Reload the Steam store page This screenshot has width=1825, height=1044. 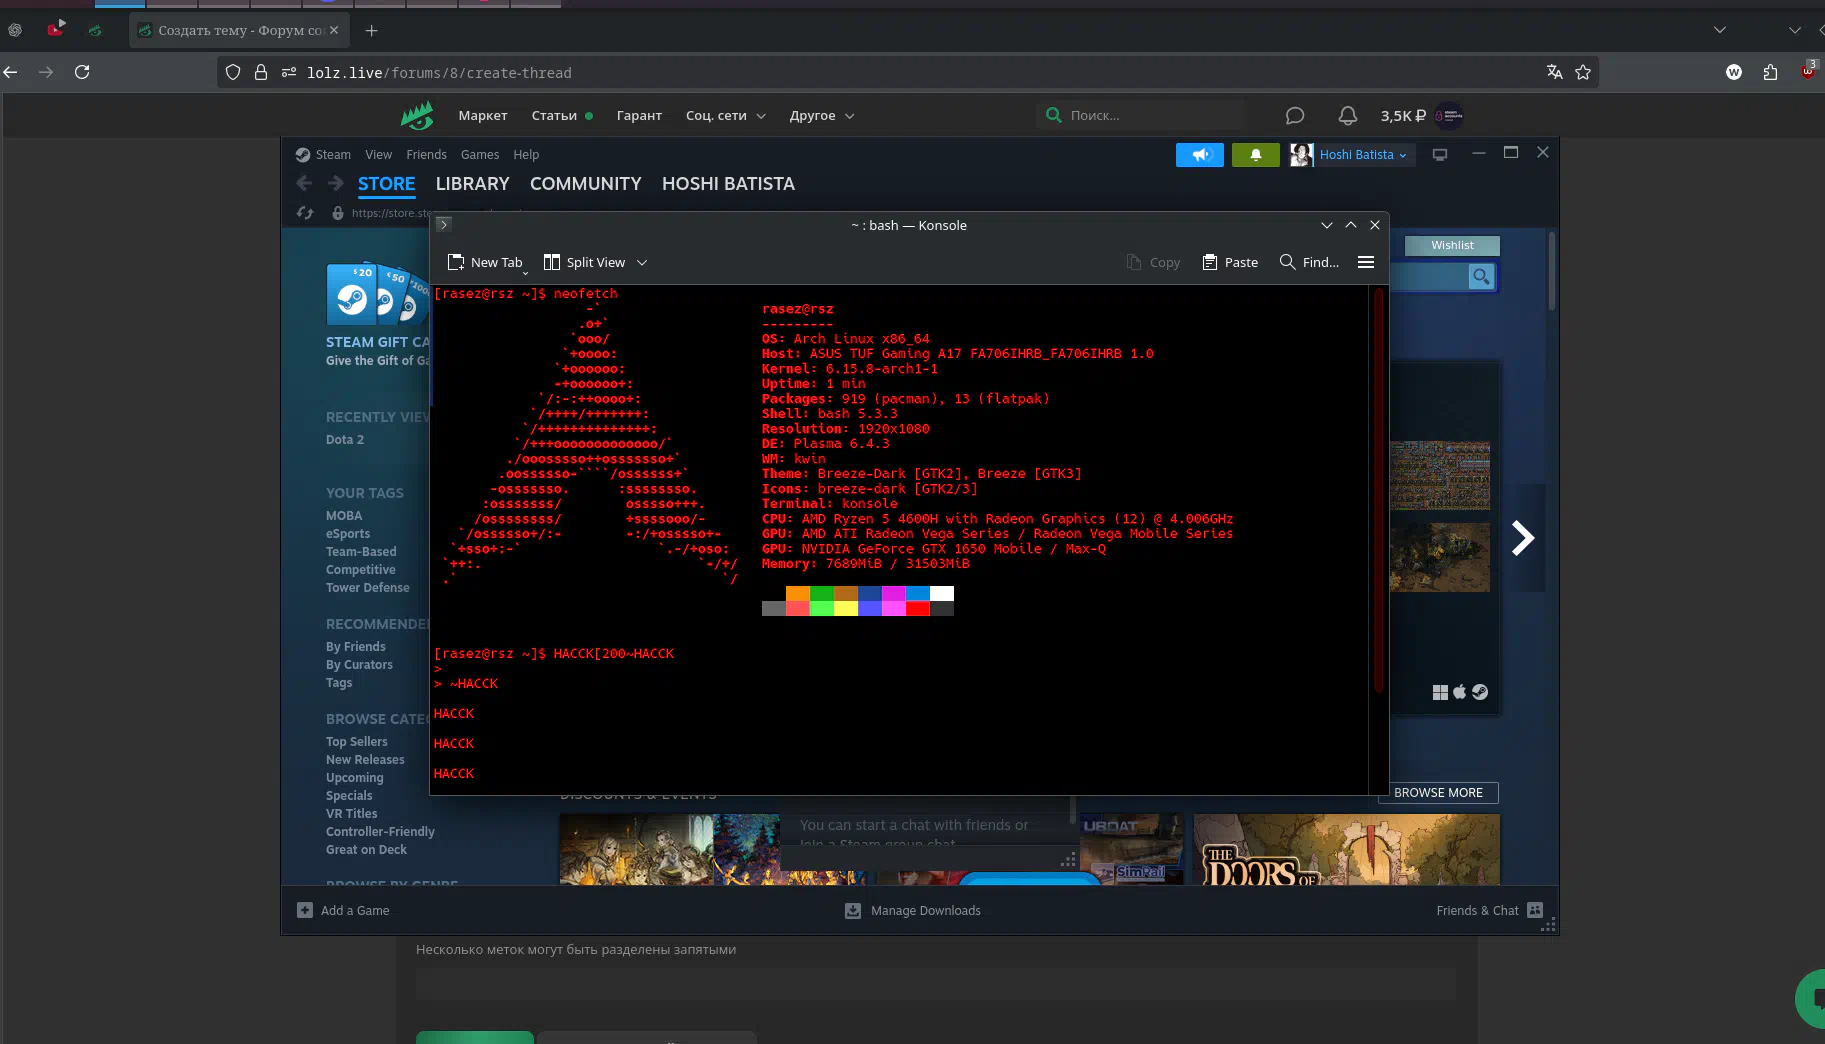(x=305, y=213)
